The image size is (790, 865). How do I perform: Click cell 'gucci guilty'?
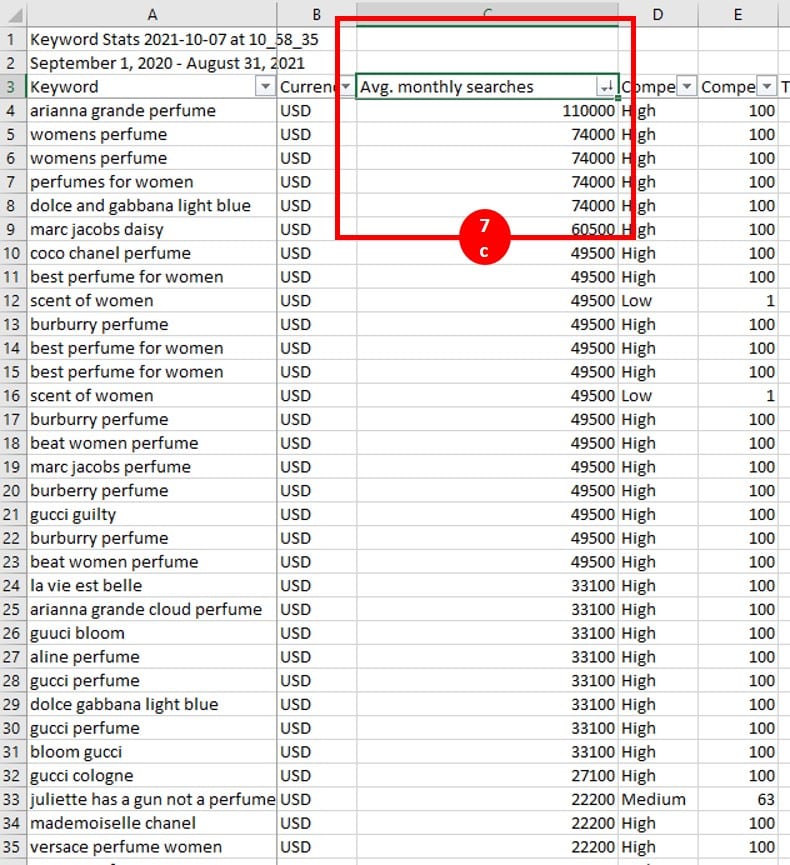coord(152,514)
